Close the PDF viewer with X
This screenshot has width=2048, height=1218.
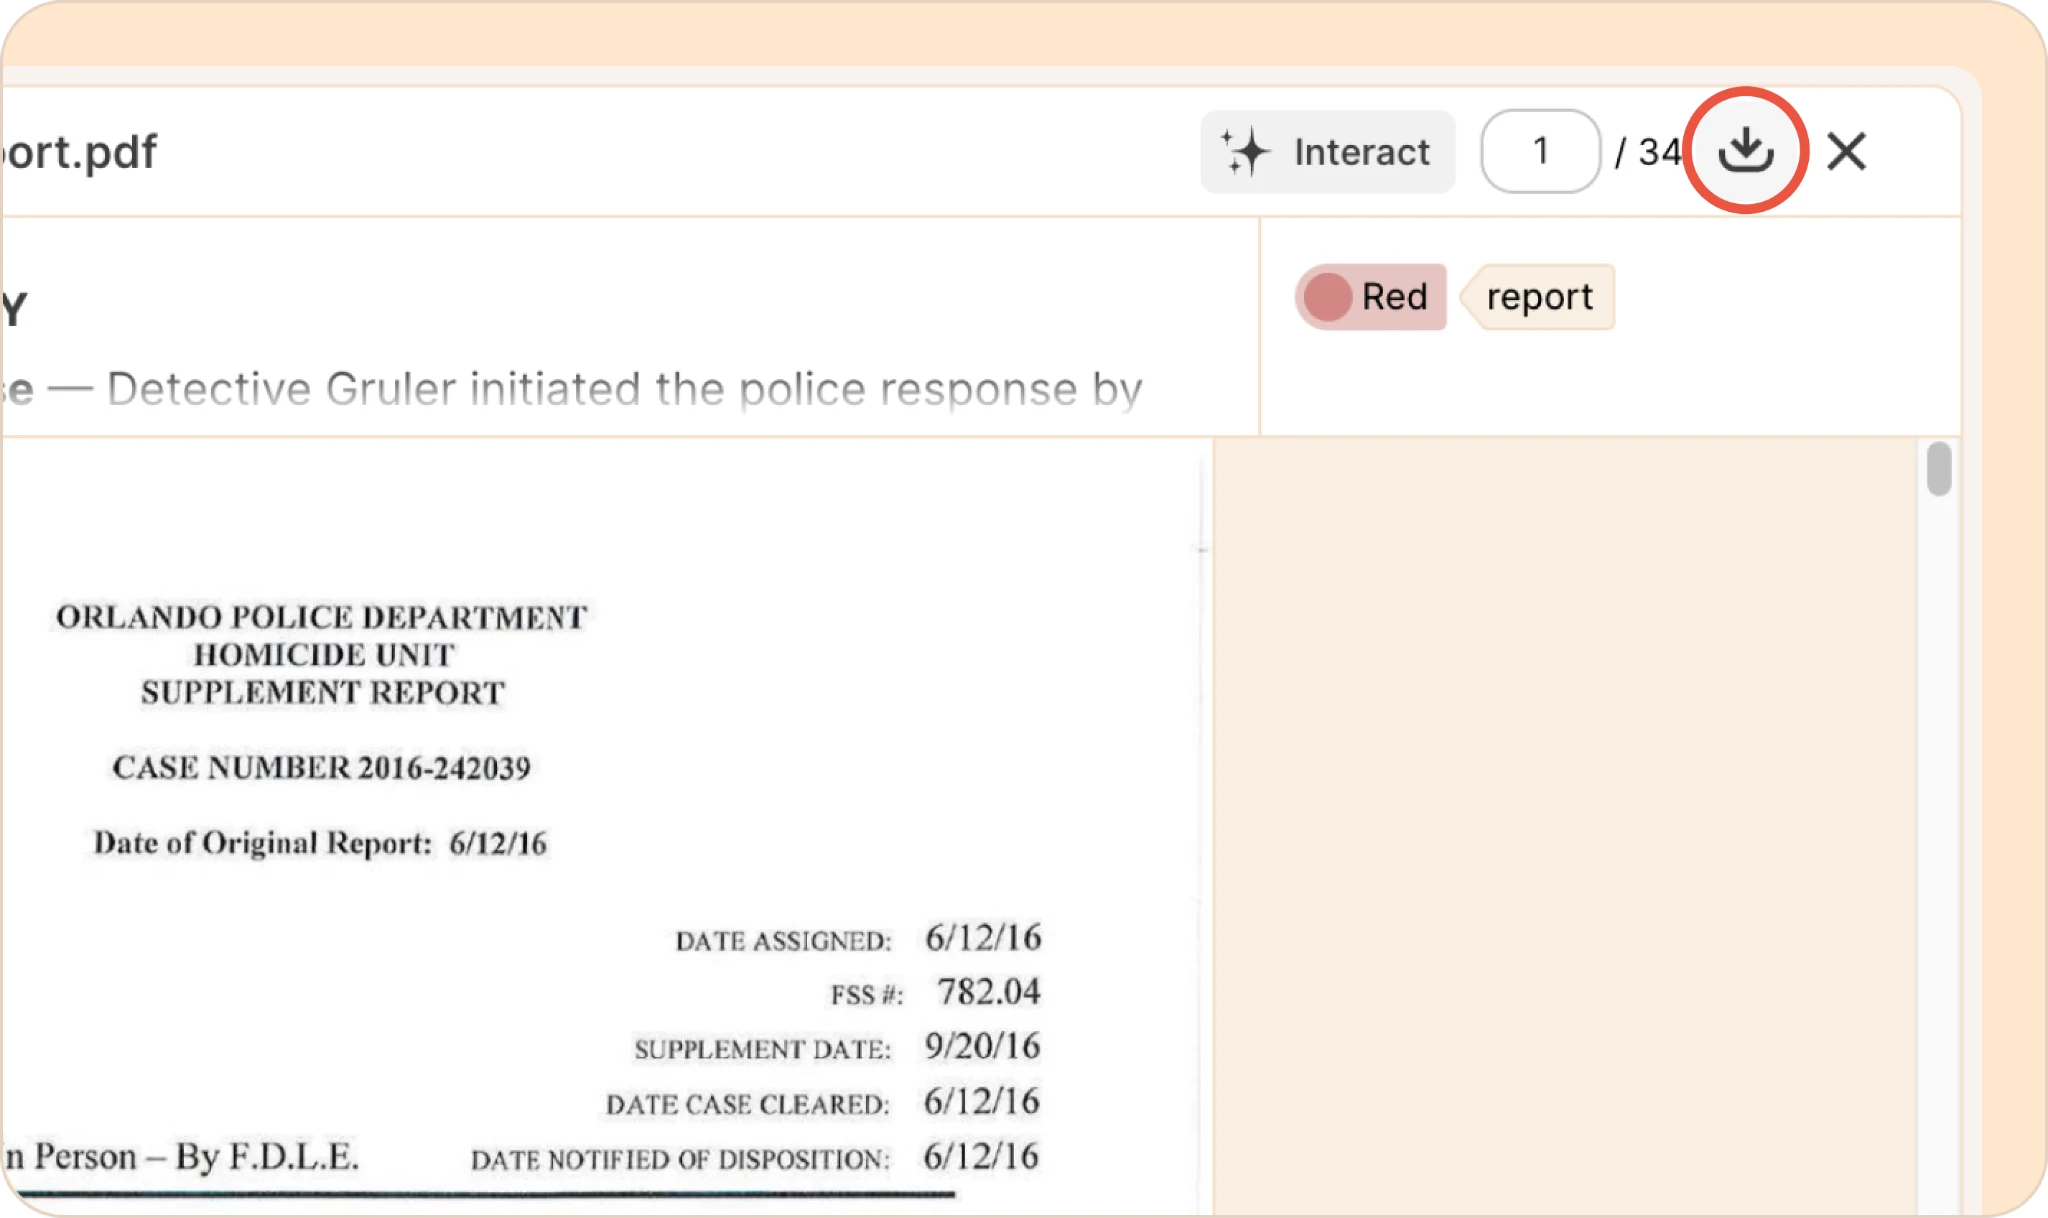1846,152
